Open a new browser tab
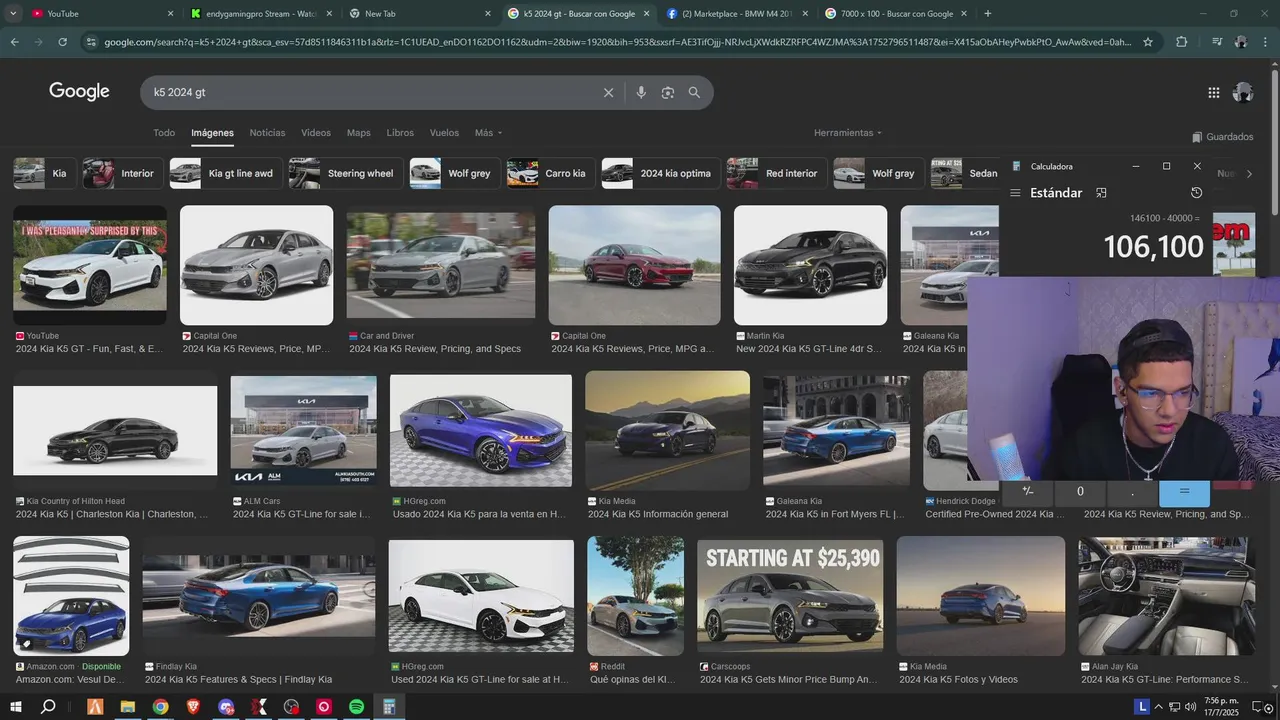 tap(988, 14)
